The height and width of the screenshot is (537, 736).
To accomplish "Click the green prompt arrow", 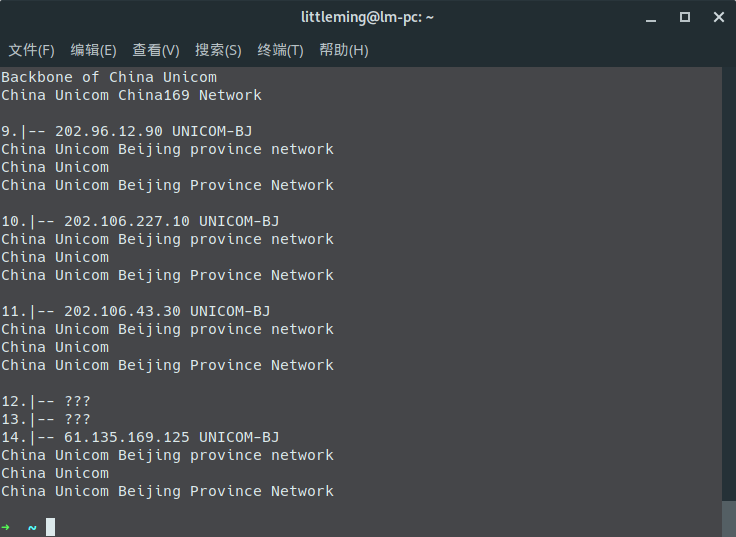I will pyautogui.click(x=6, y=527).
